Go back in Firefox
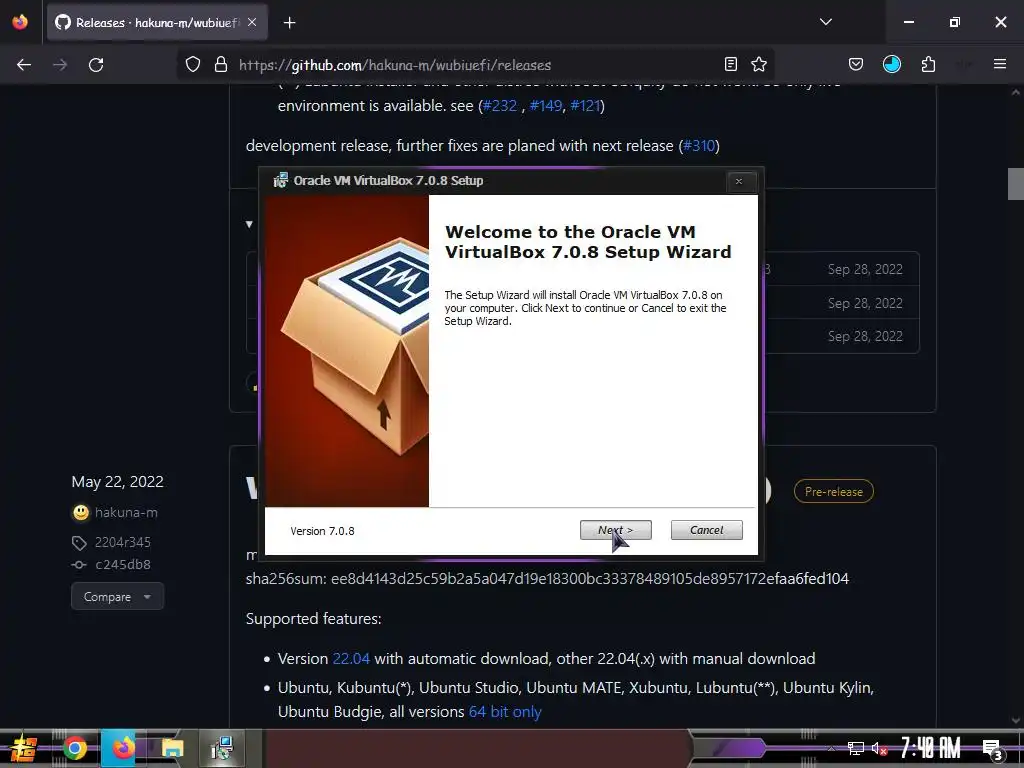The image size is (1024, 768). 24,65
